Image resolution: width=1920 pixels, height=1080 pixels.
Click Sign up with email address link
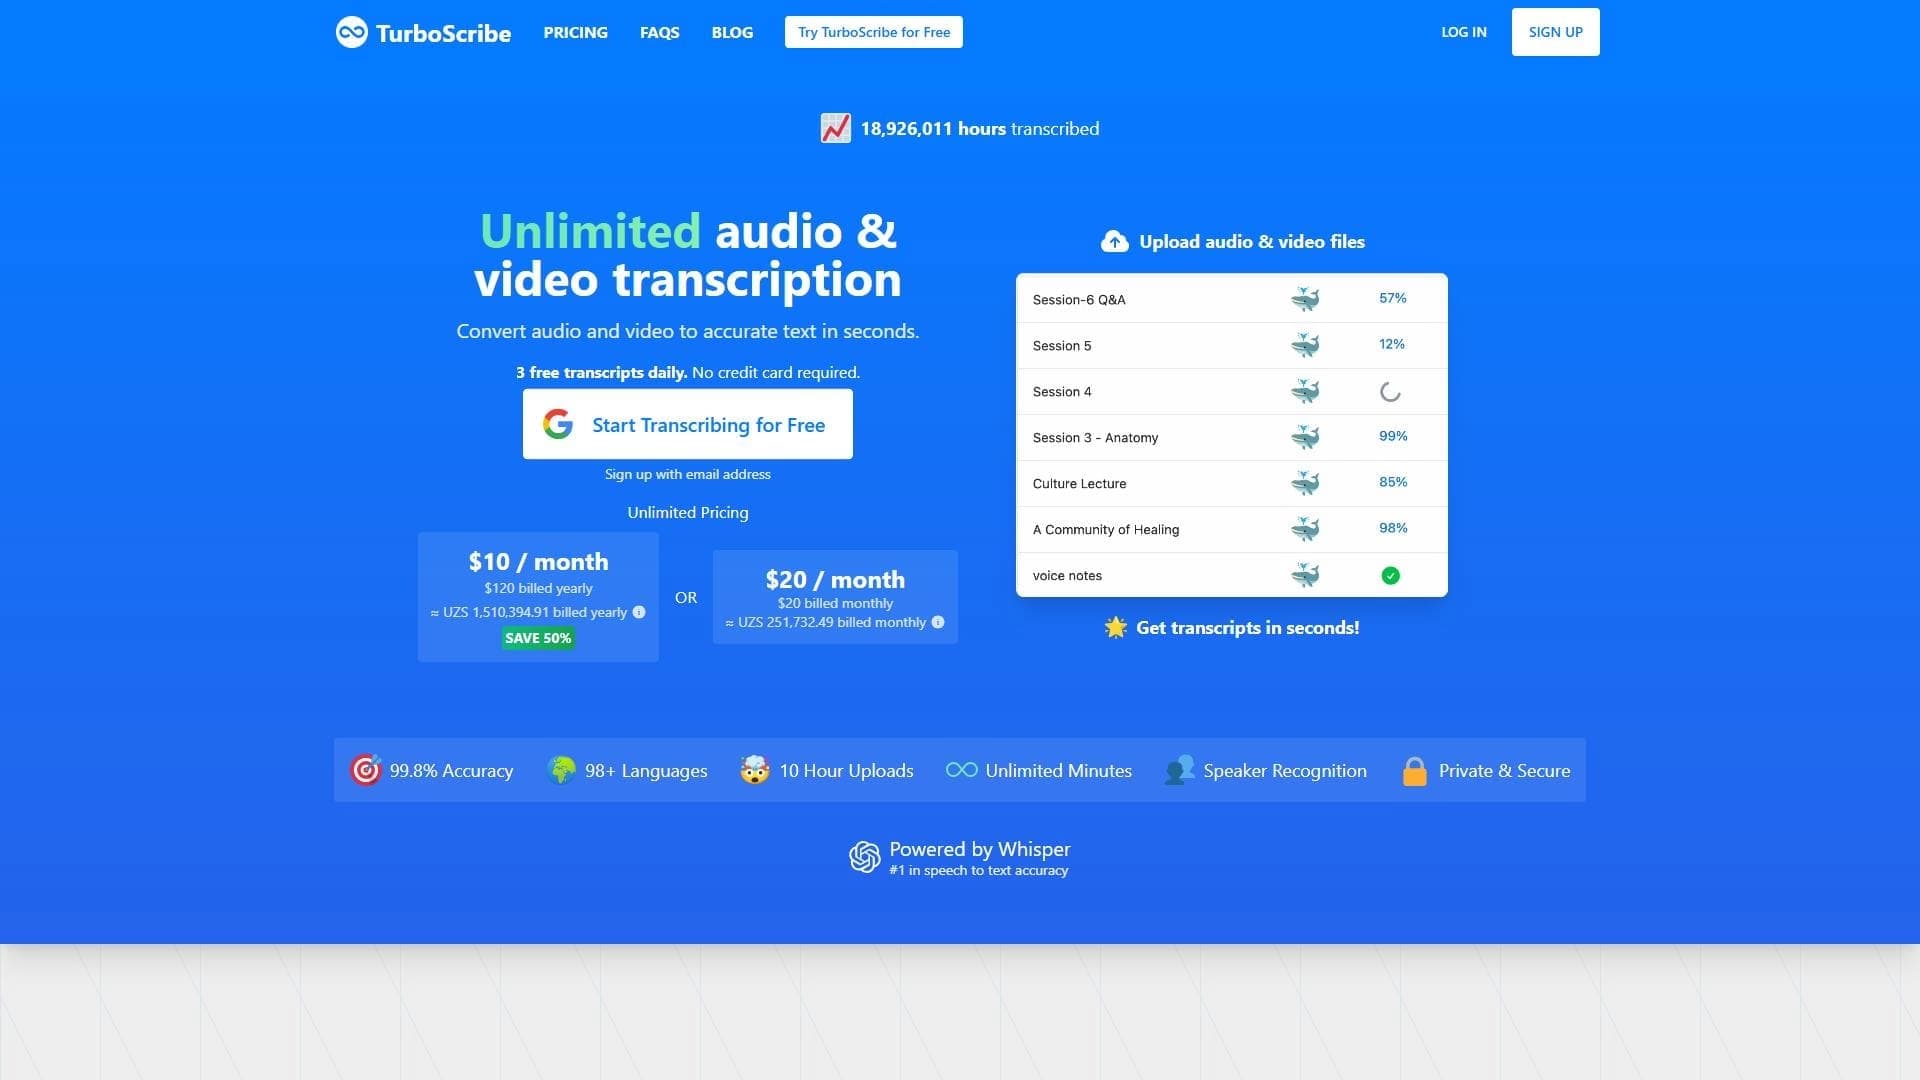pos(688,474)
